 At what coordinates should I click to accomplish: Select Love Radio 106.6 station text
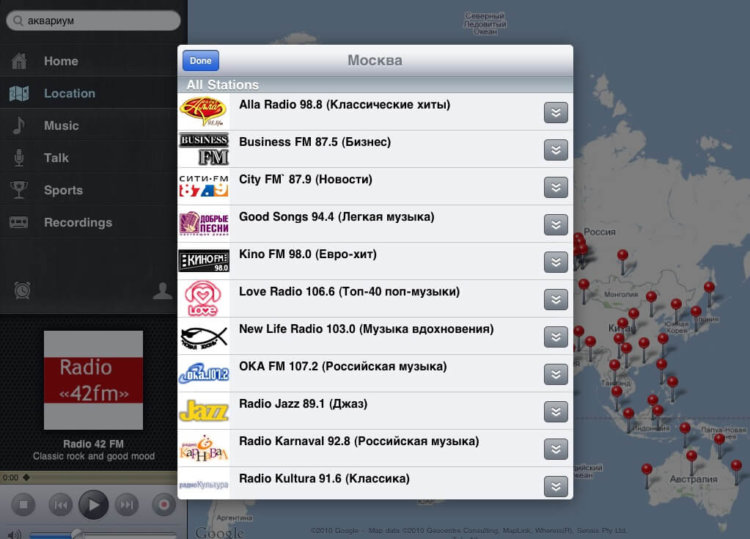(x=349, y=292)
